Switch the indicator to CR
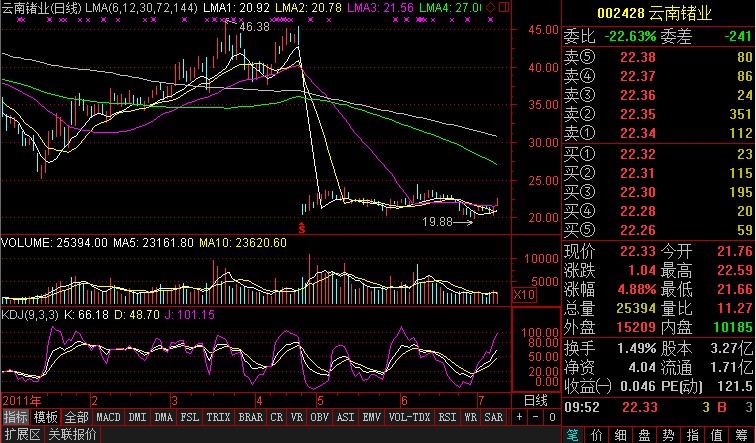 (x=277, y=417)
